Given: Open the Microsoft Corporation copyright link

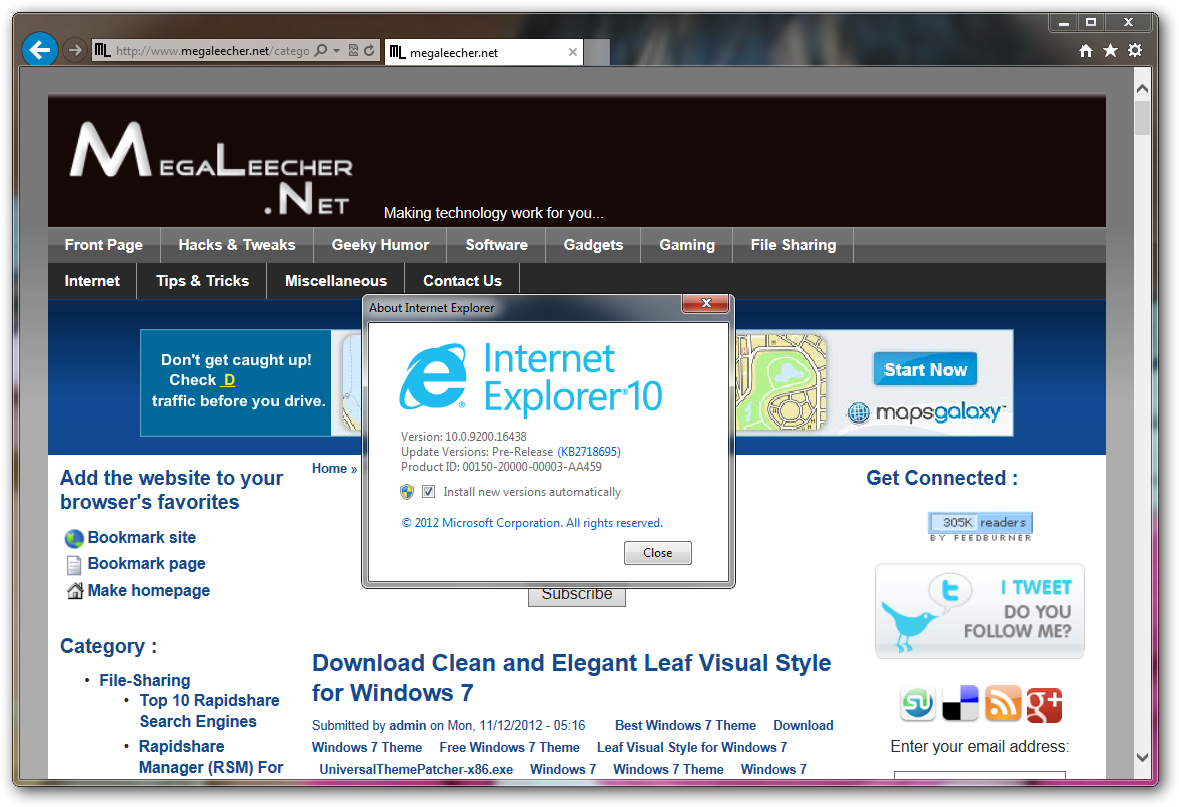Looking at the screenshot, I should coord(532,523).
